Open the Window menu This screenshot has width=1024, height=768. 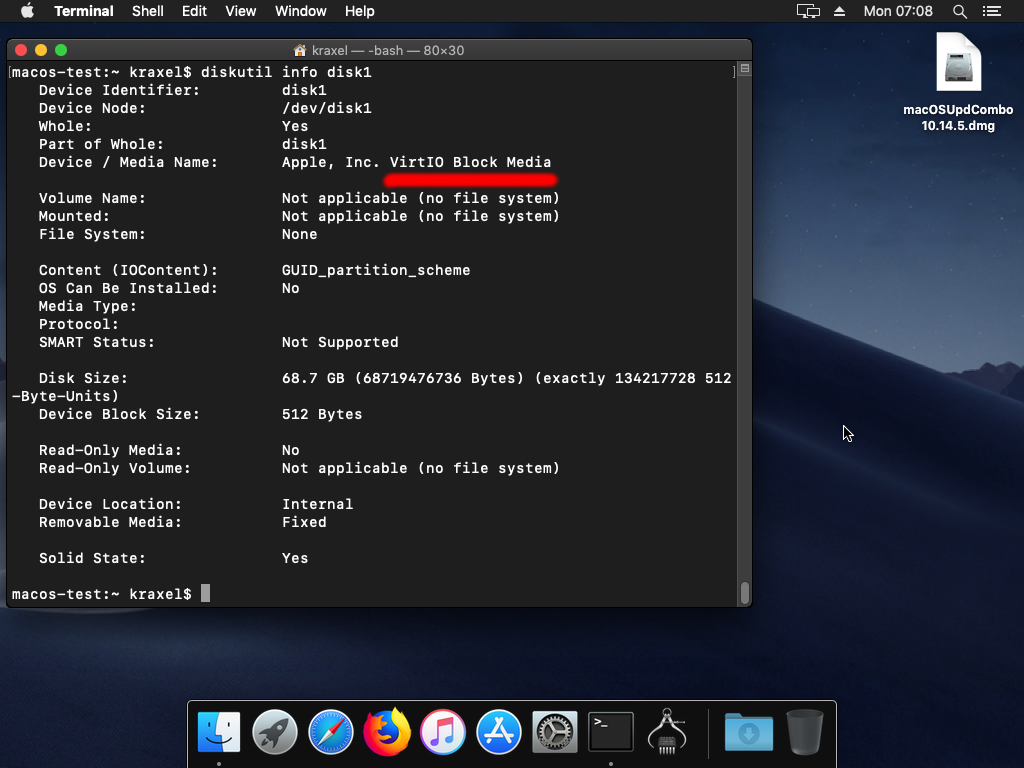(x=300, y=11)
